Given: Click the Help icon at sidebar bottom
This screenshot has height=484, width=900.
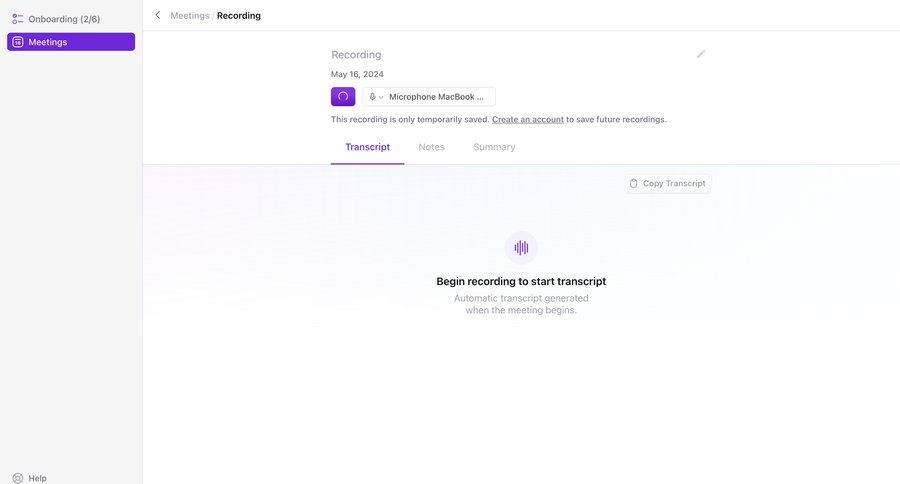Looking at the screenshot, I should pyautogui.click(x=17, y=478).
